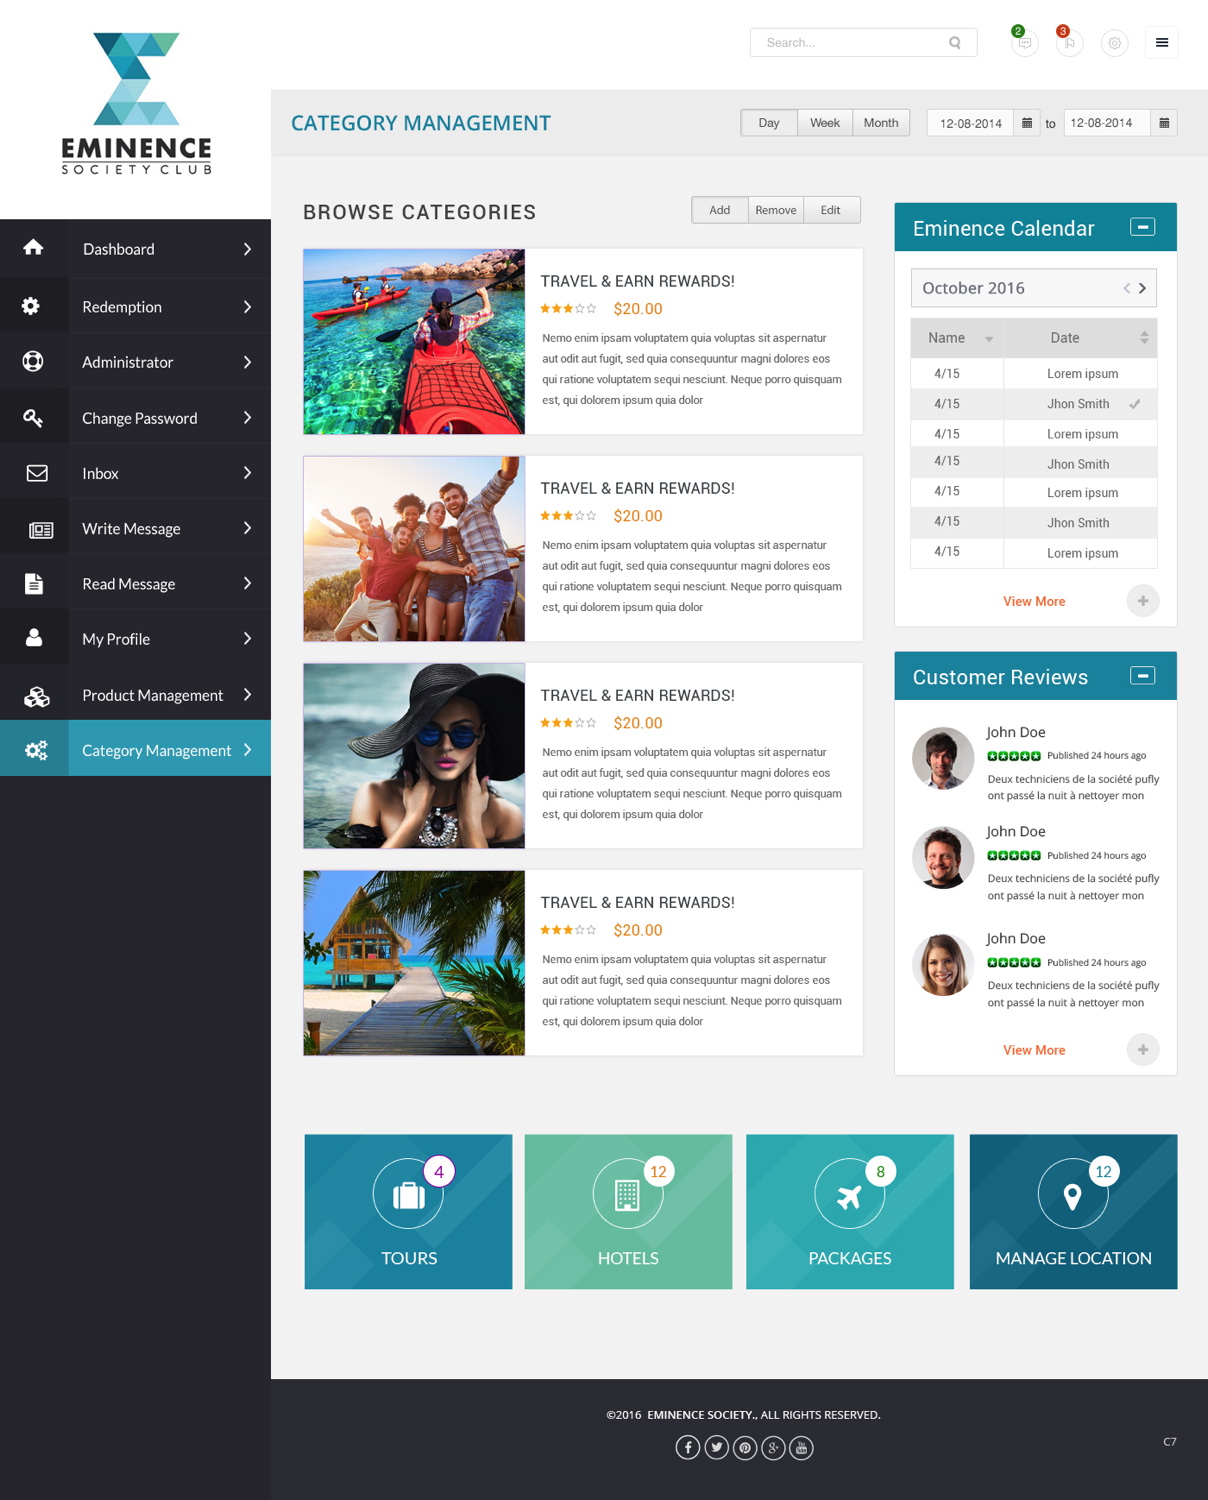The width and height of the screenshot is (1208, 1500).
Task: Collapse the Eminence Calendar panel
Action: click(1142, 227)
